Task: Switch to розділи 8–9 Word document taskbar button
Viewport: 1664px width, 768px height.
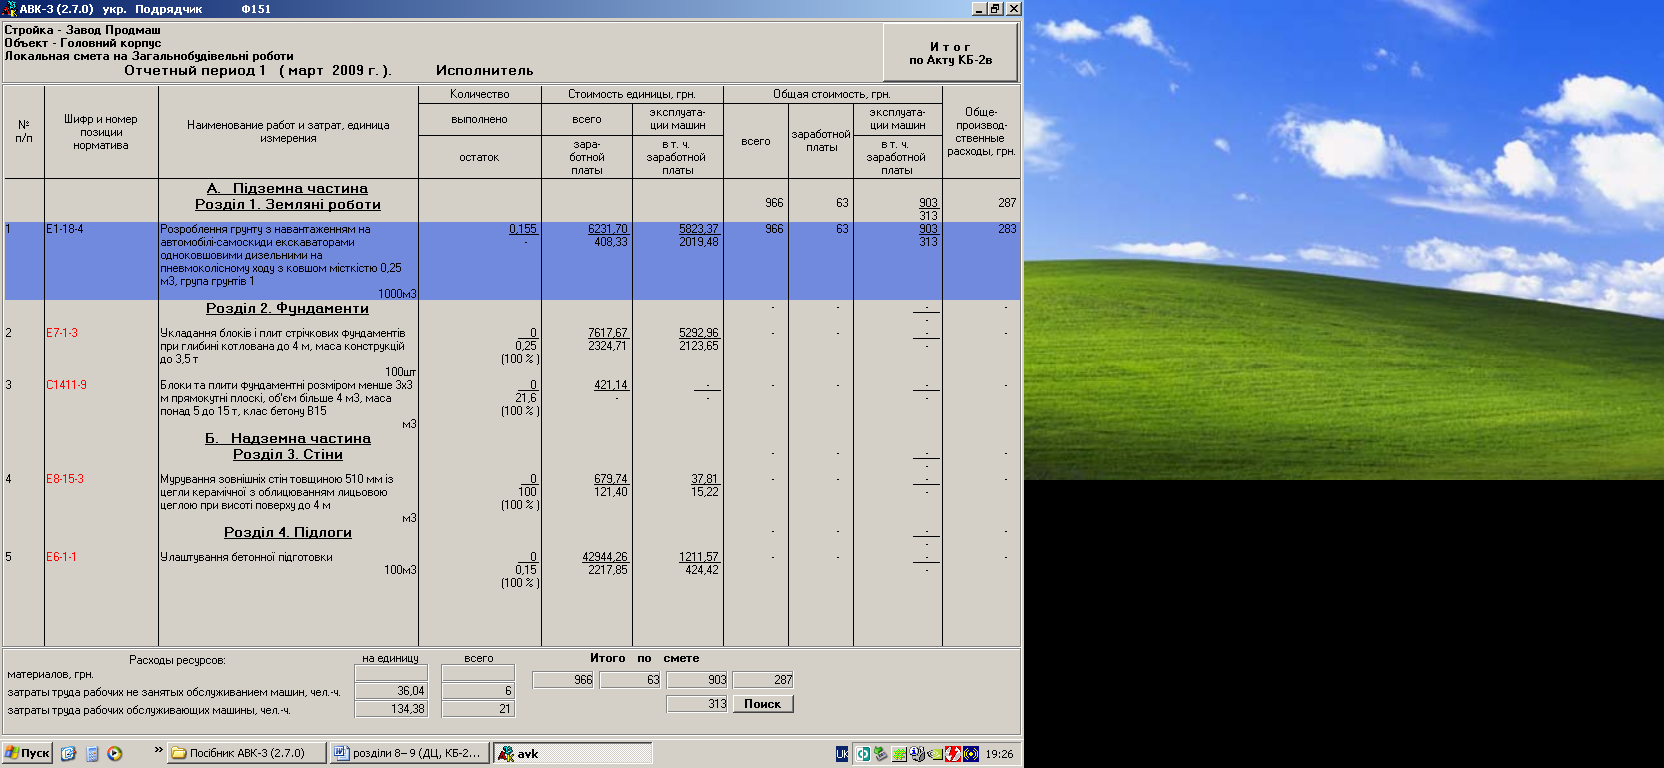Action: (x=410, y=753)
